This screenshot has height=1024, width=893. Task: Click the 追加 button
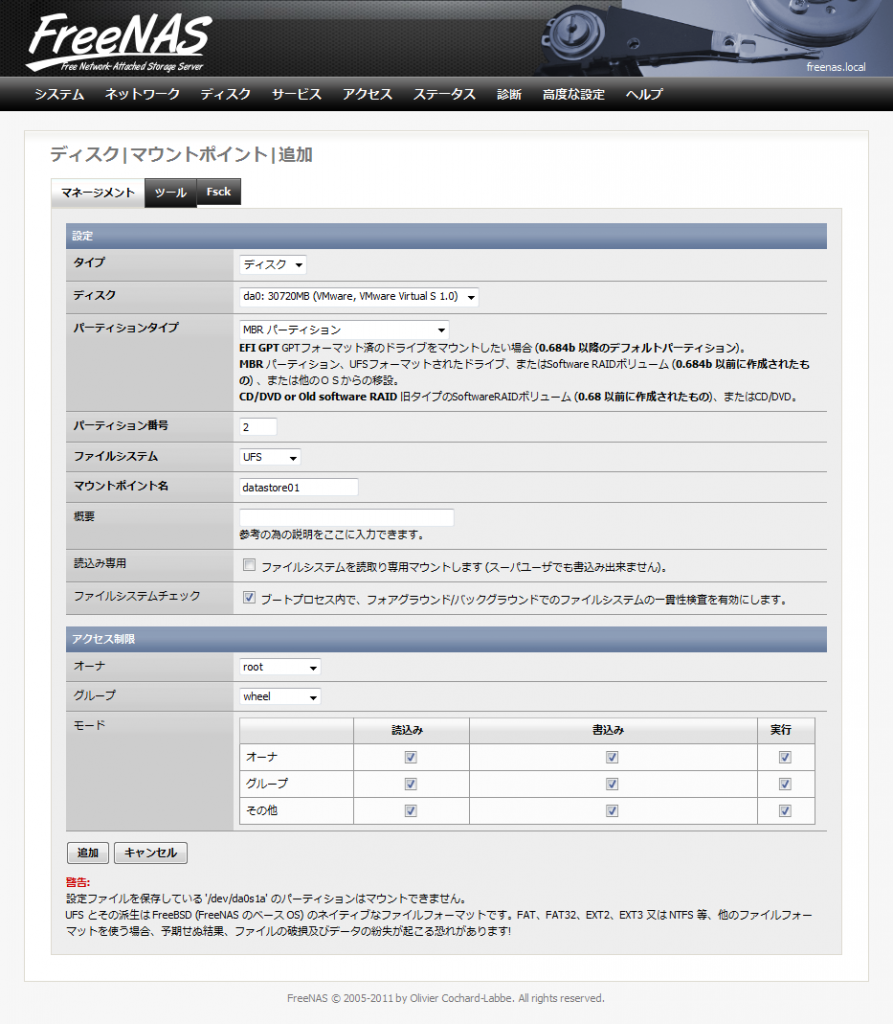(86, 852)
